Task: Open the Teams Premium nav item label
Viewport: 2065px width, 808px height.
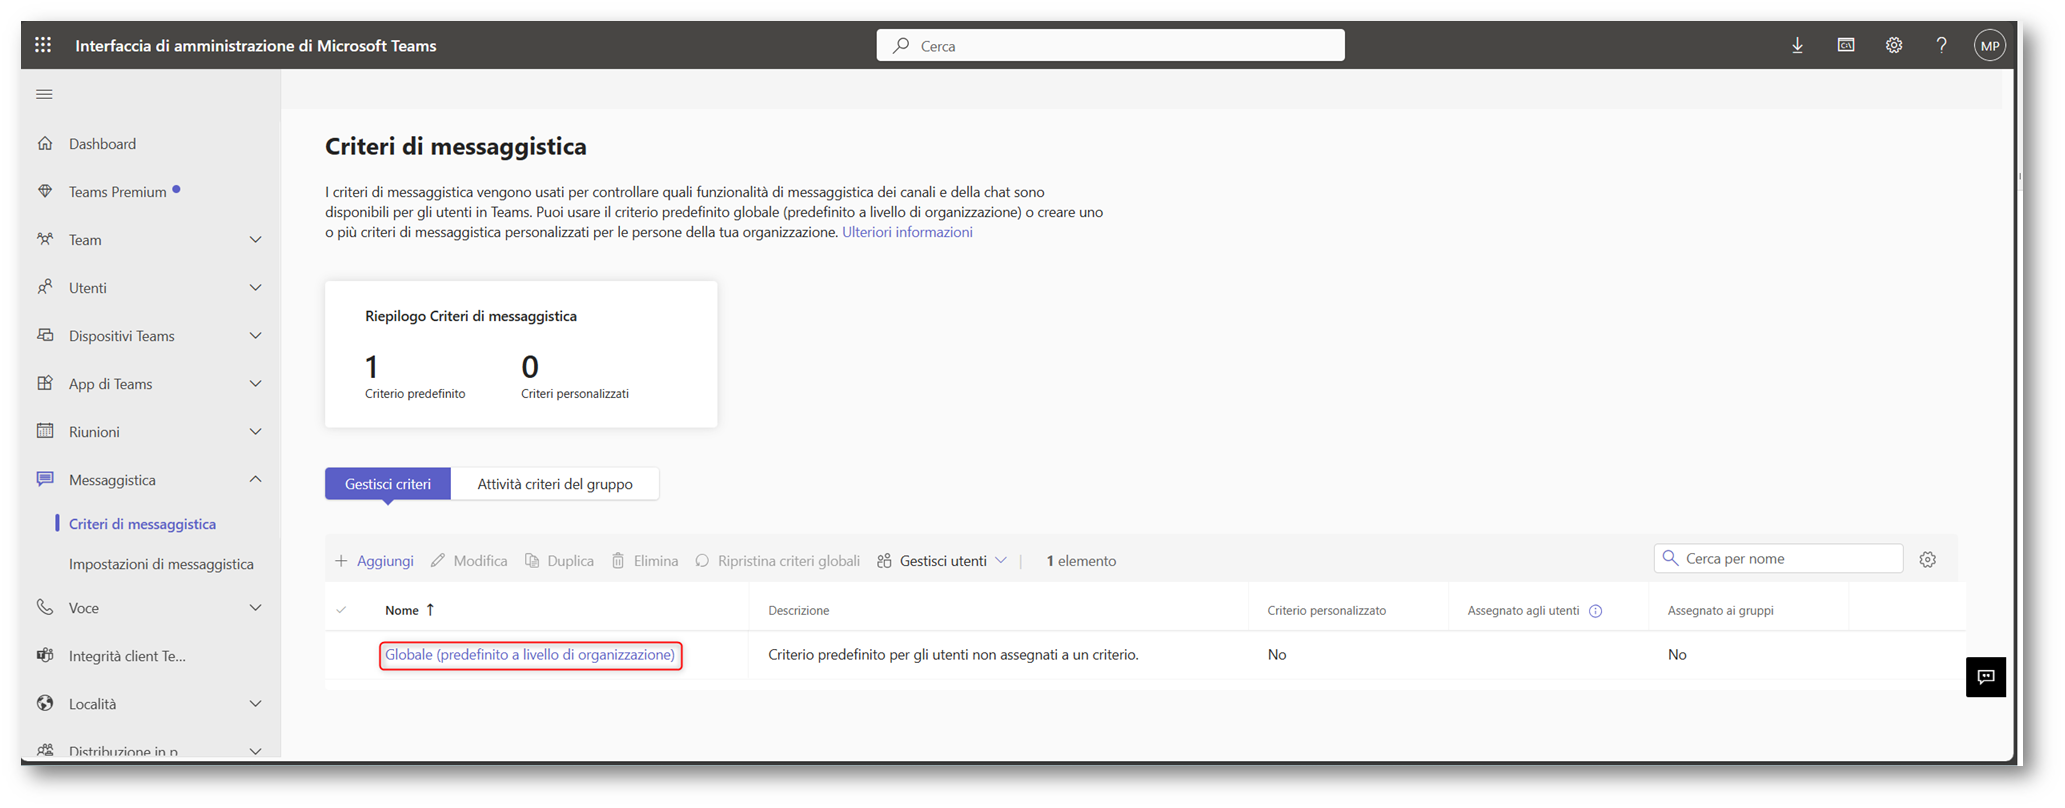Action: pyautogui.click(x=117, y=192)
